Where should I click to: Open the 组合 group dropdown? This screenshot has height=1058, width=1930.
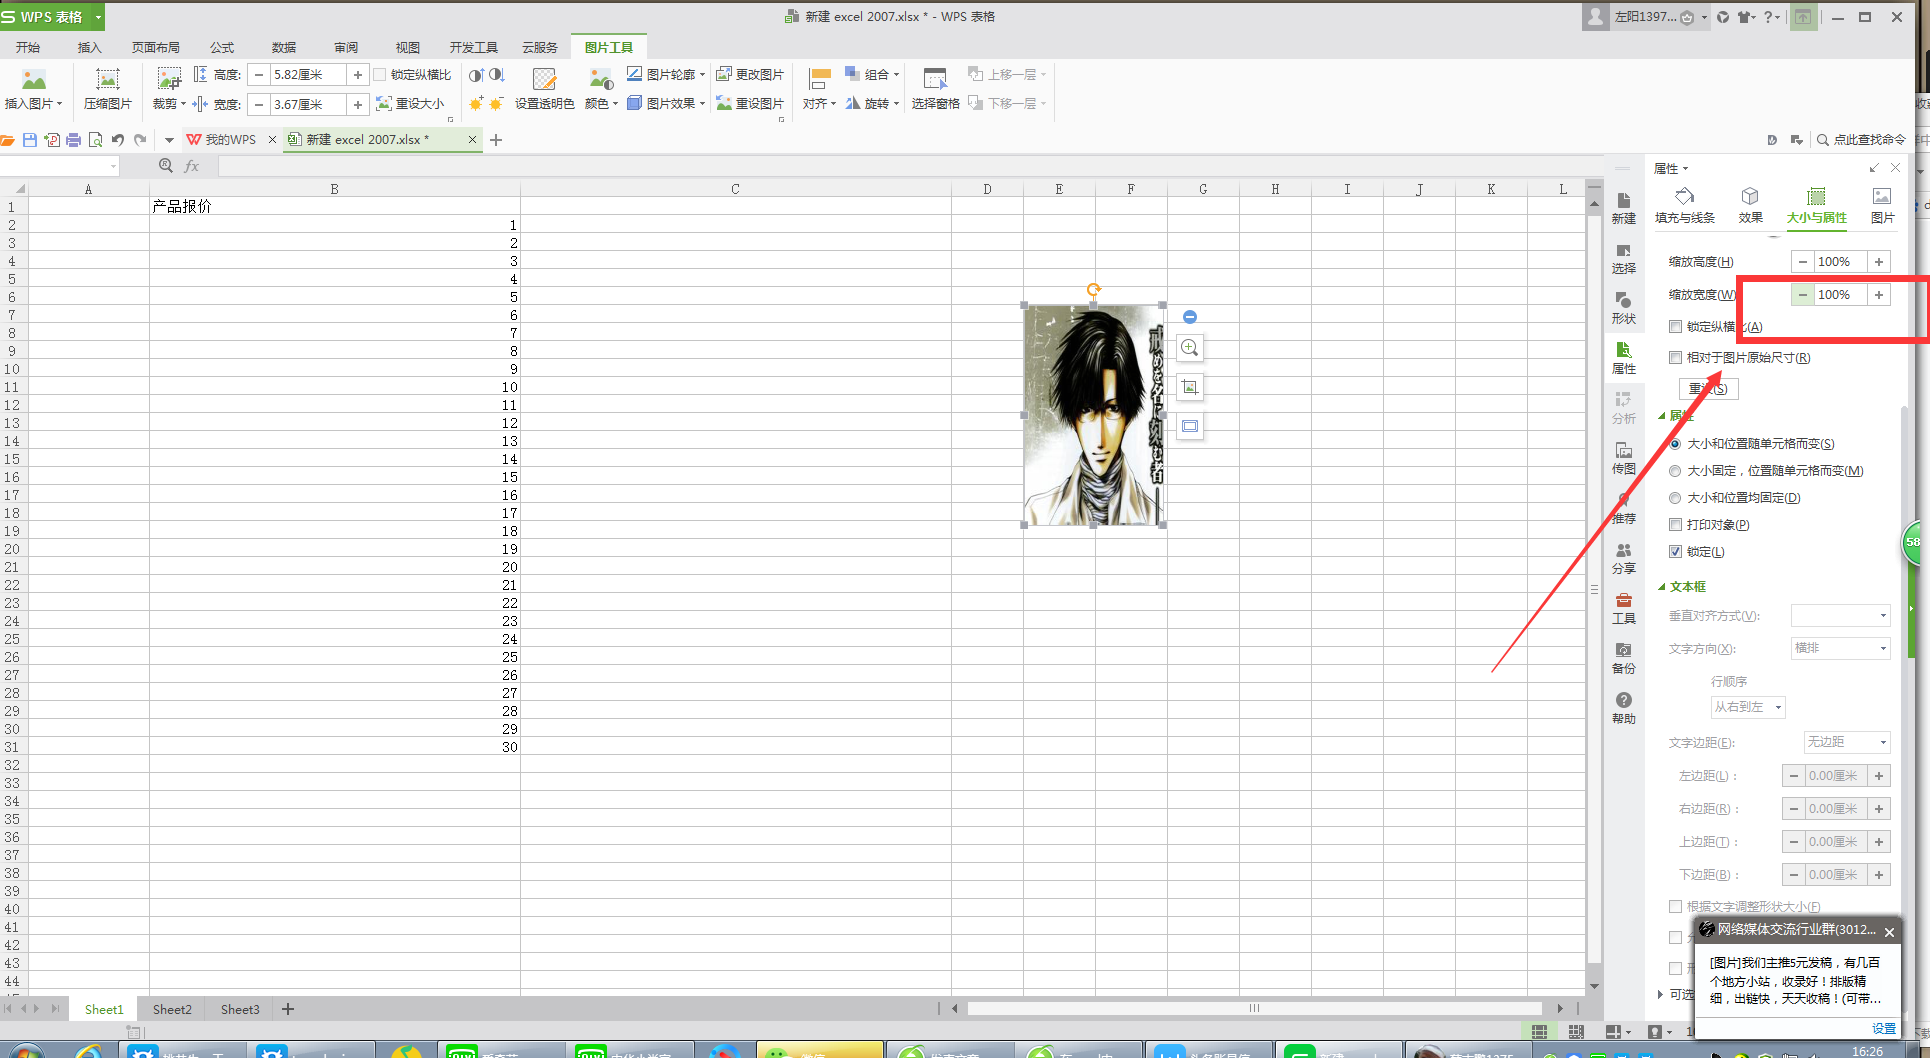872,75
